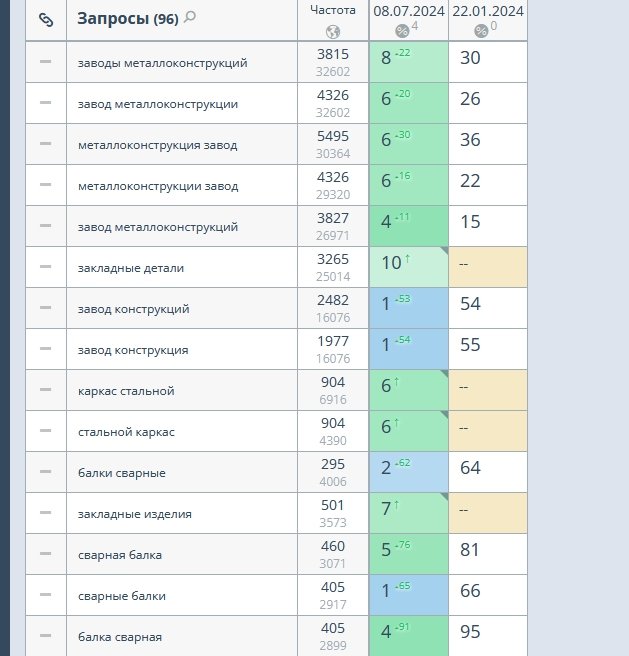
Task: Sort by the Запросы column header
Action: pyautogui.click(x=113, y=19)
